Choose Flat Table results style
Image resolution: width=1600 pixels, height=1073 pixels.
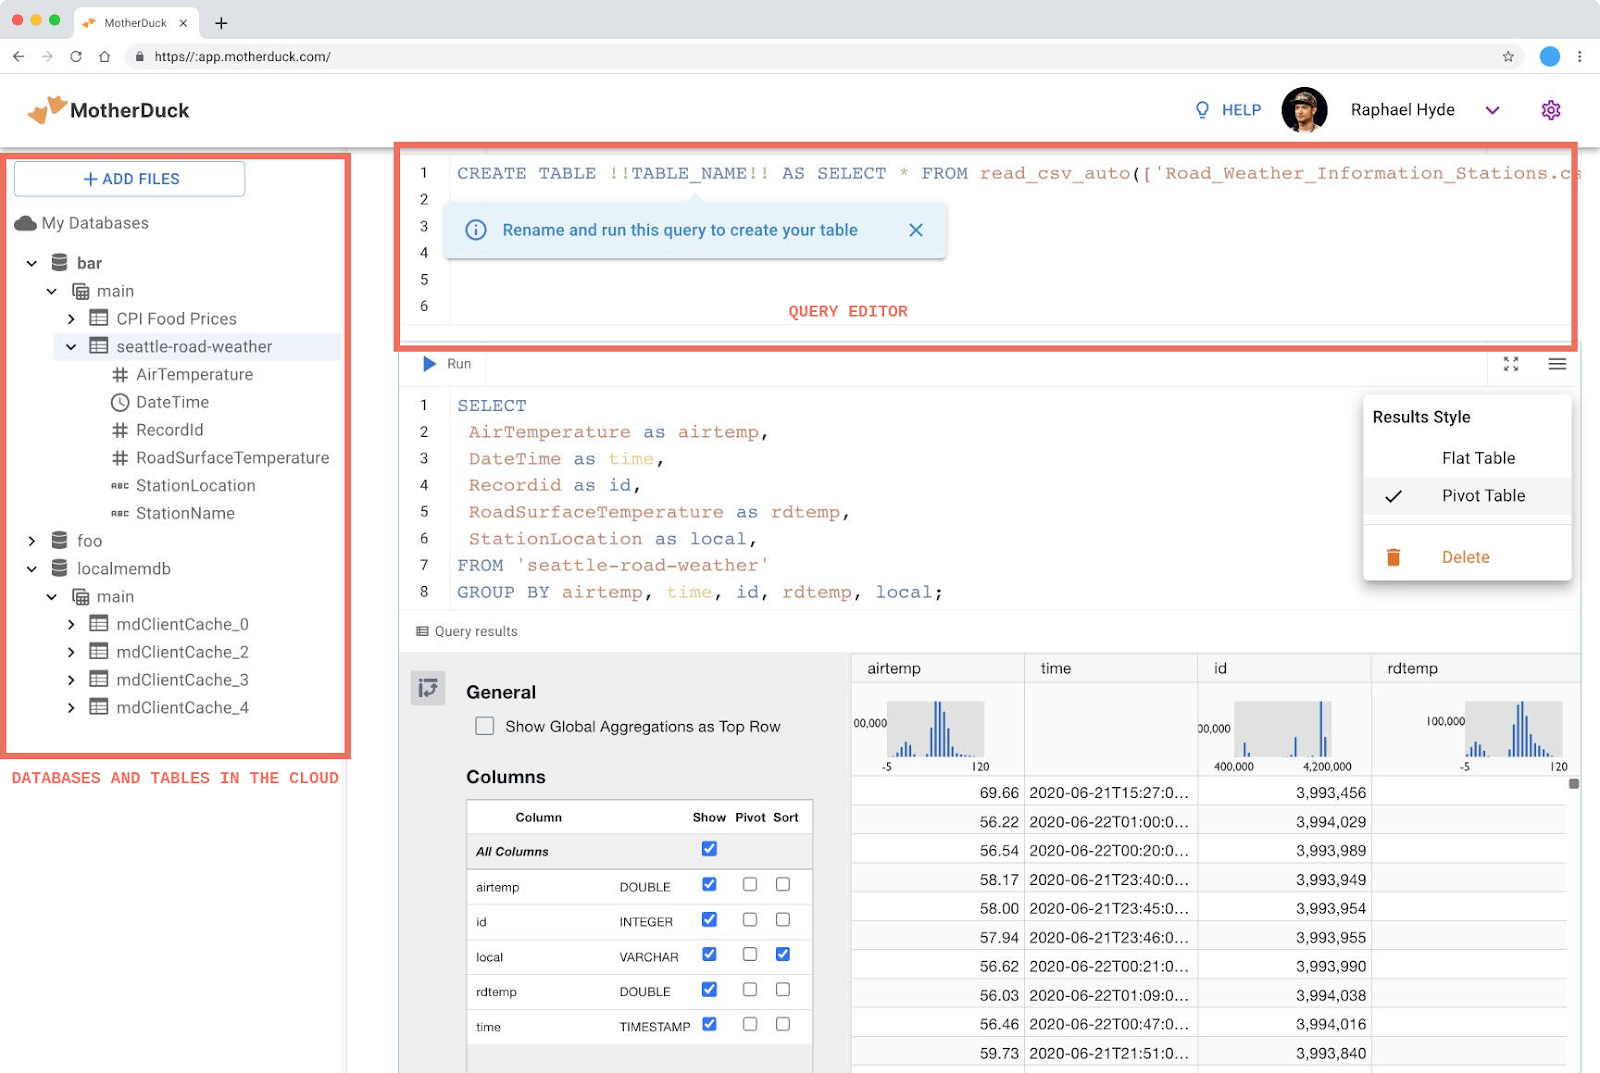[x=1467, y=458]
